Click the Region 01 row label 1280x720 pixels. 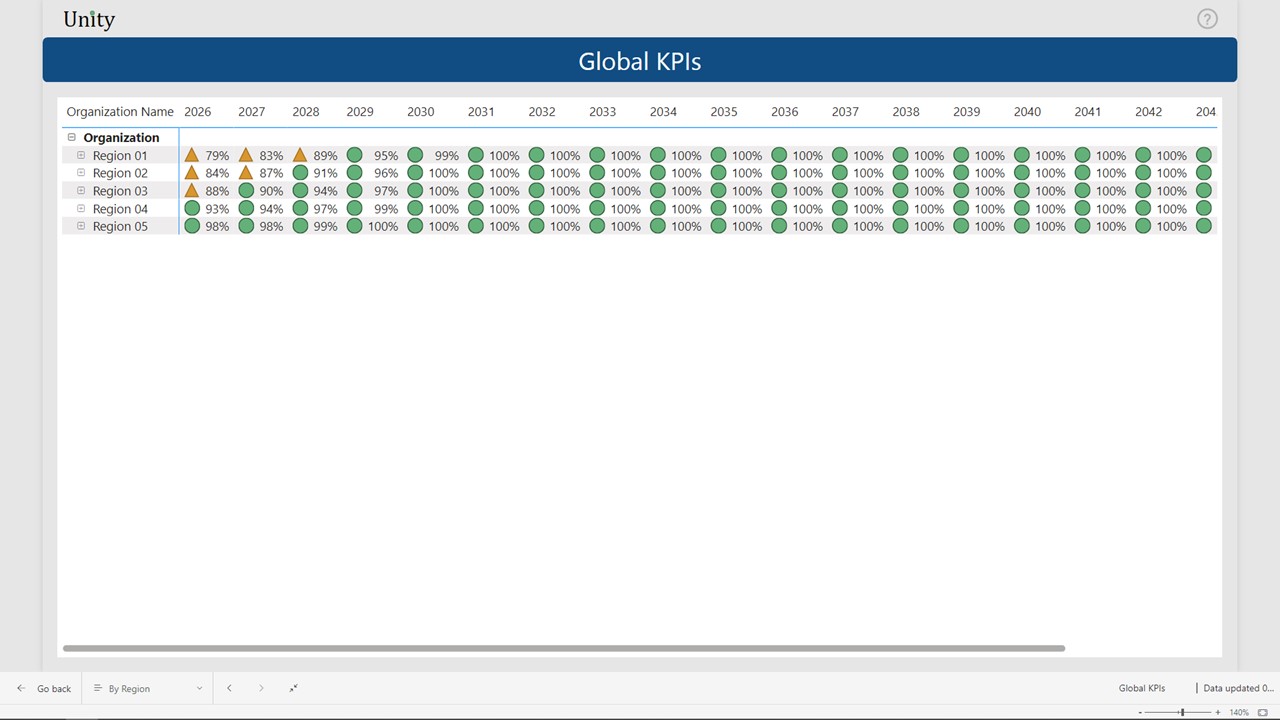120,156
